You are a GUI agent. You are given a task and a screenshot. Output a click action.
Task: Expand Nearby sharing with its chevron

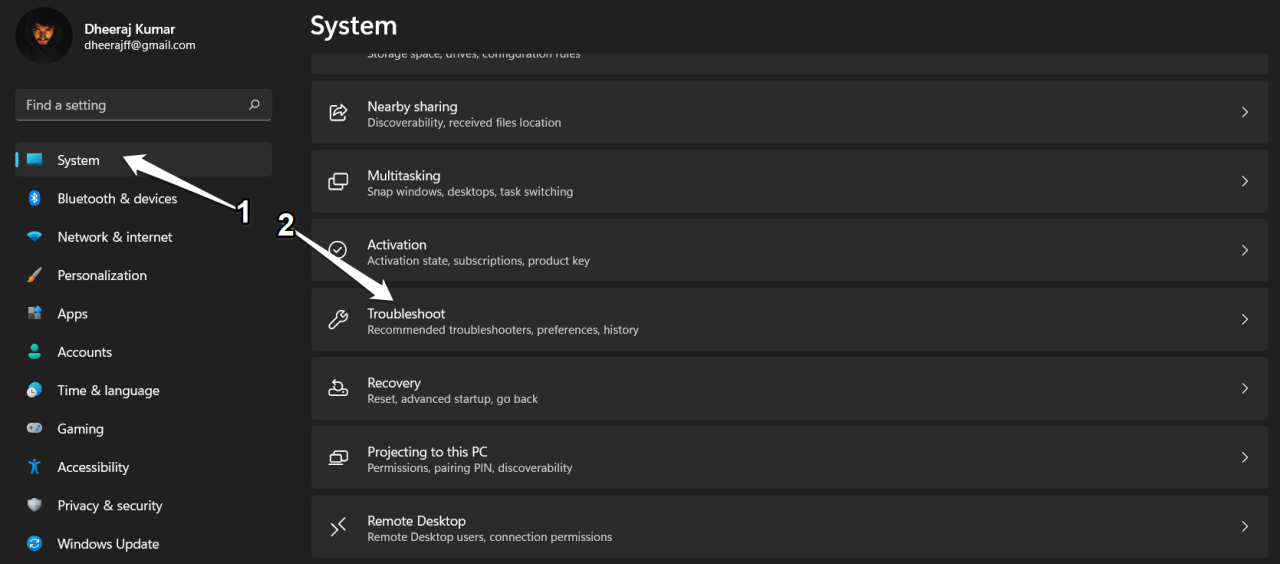1244,113
